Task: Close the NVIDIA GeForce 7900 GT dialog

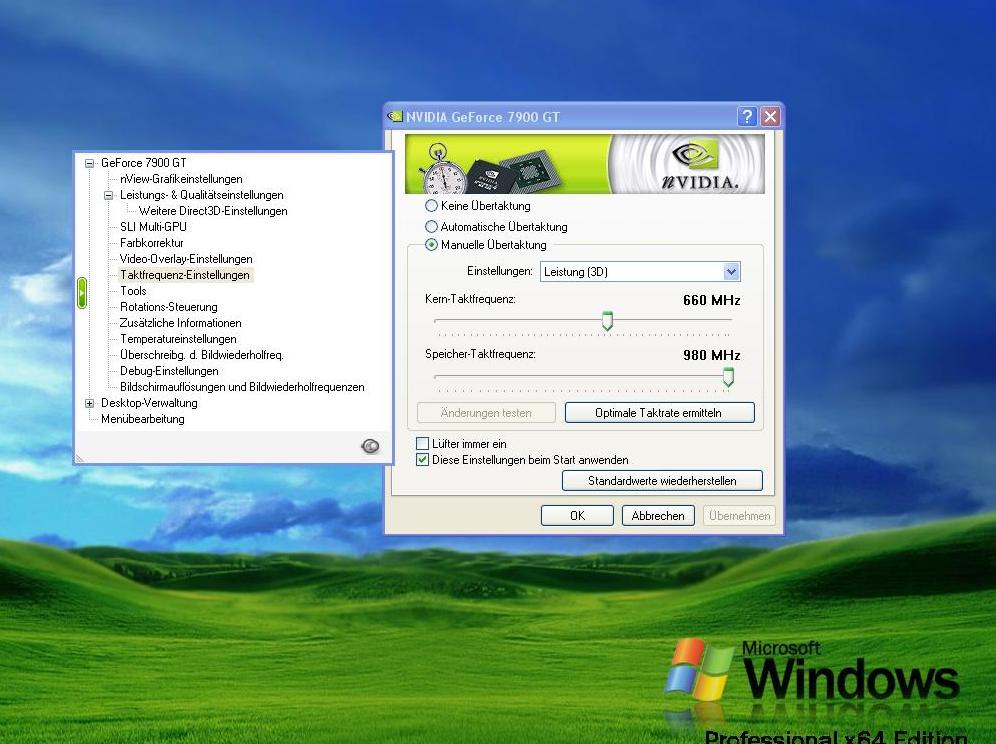Action: 770,116
